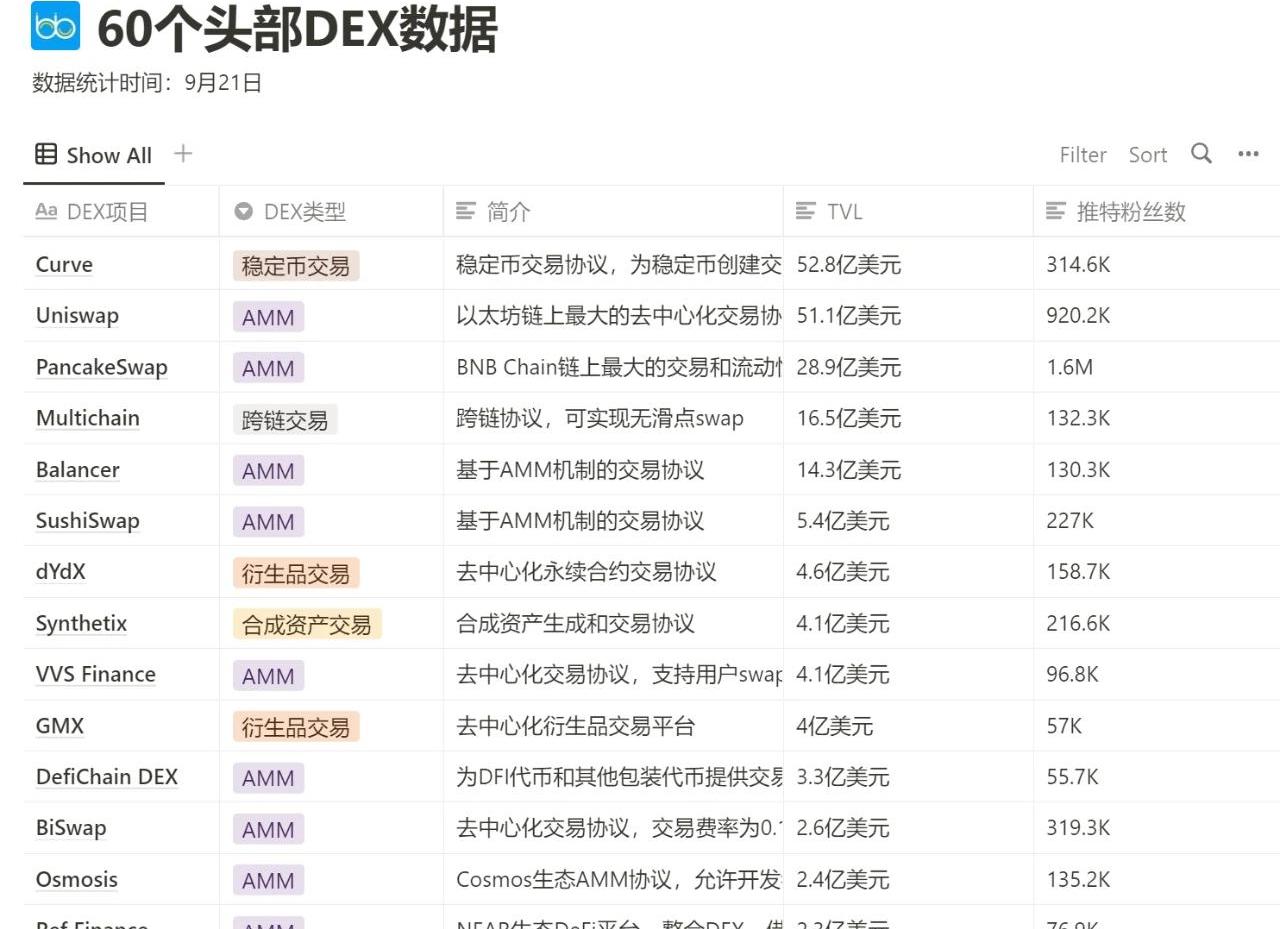Add a new view with plus icon
1280x929 pixels.
point(182,154)
